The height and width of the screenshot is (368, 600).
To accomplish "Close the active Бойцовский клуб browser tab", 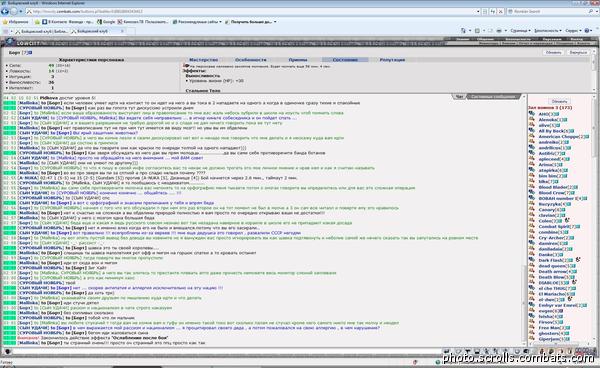I will (122, 31).
